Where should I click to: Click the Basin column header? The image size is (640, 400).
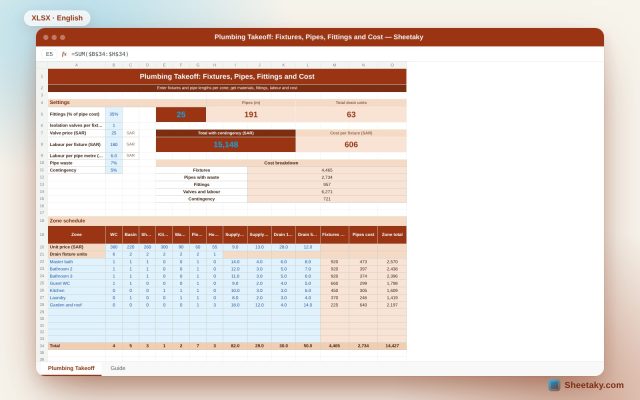tap(131, 235)
